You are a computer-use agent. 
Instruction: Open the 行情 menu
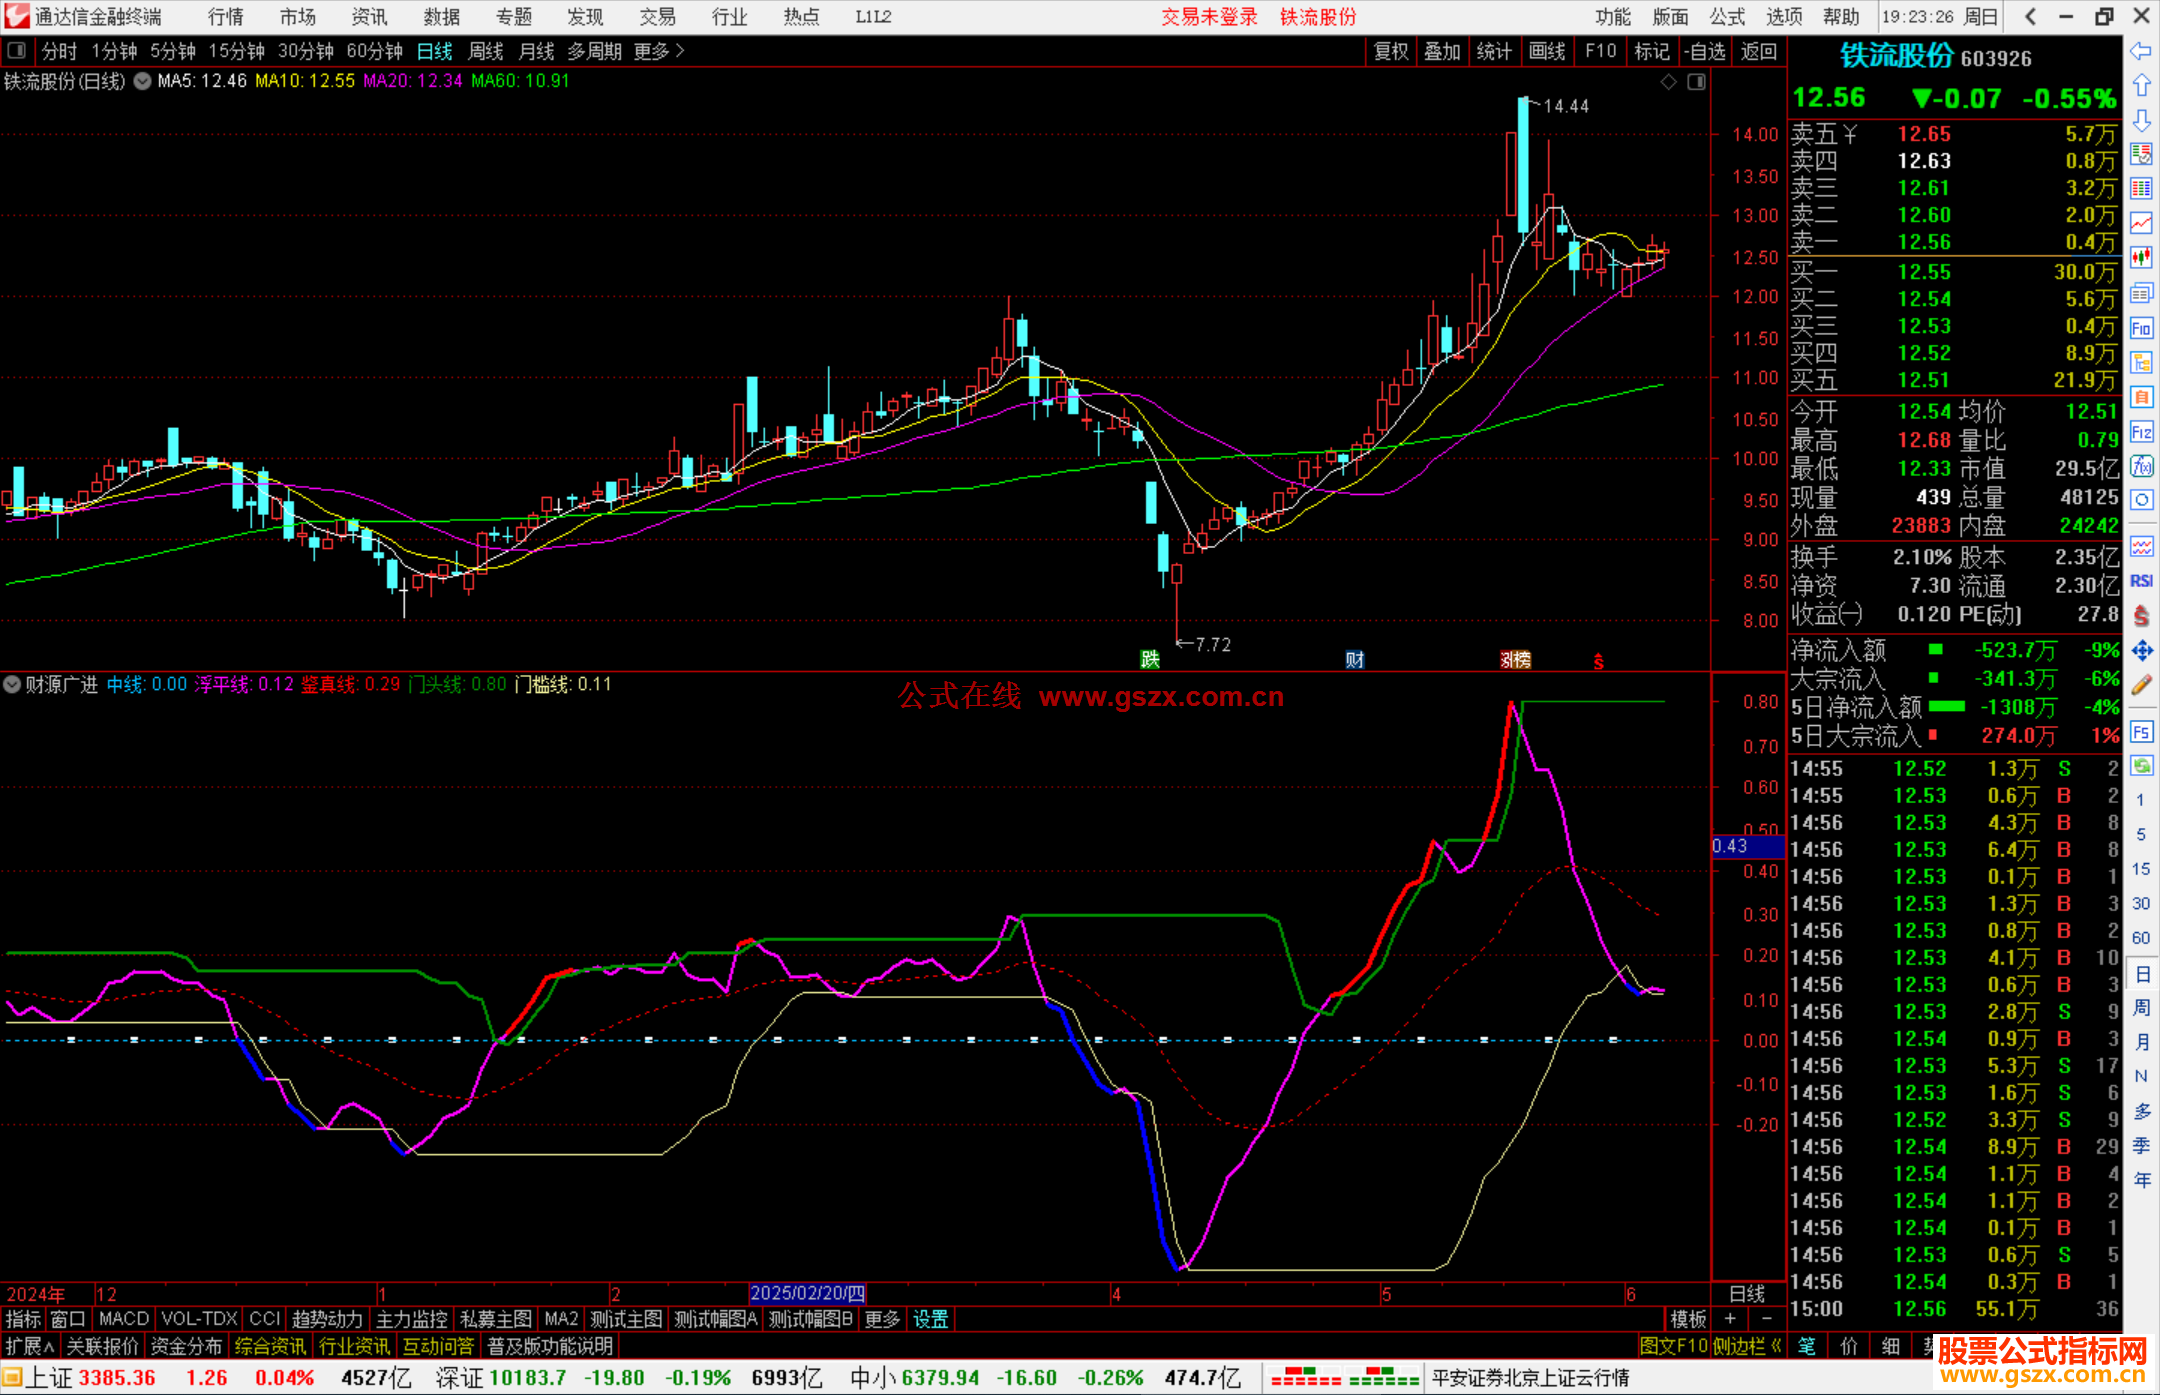tap(226, 16)
